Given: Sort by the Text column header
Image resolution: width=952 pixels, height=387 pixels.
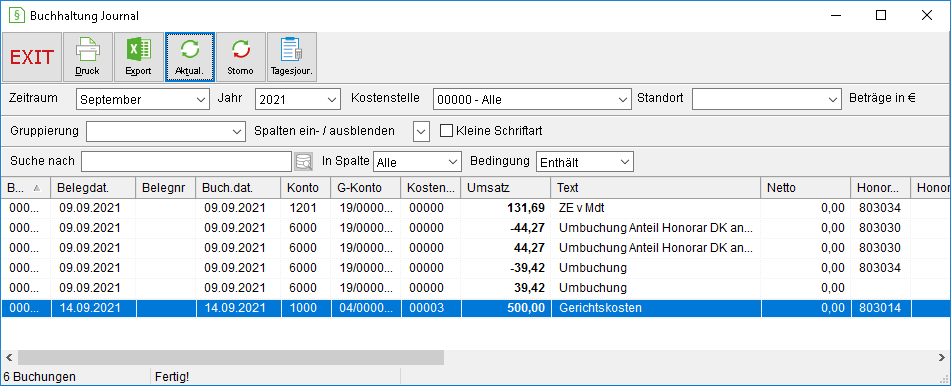Looking at the screenshot, I should click(x=656, y=188).
